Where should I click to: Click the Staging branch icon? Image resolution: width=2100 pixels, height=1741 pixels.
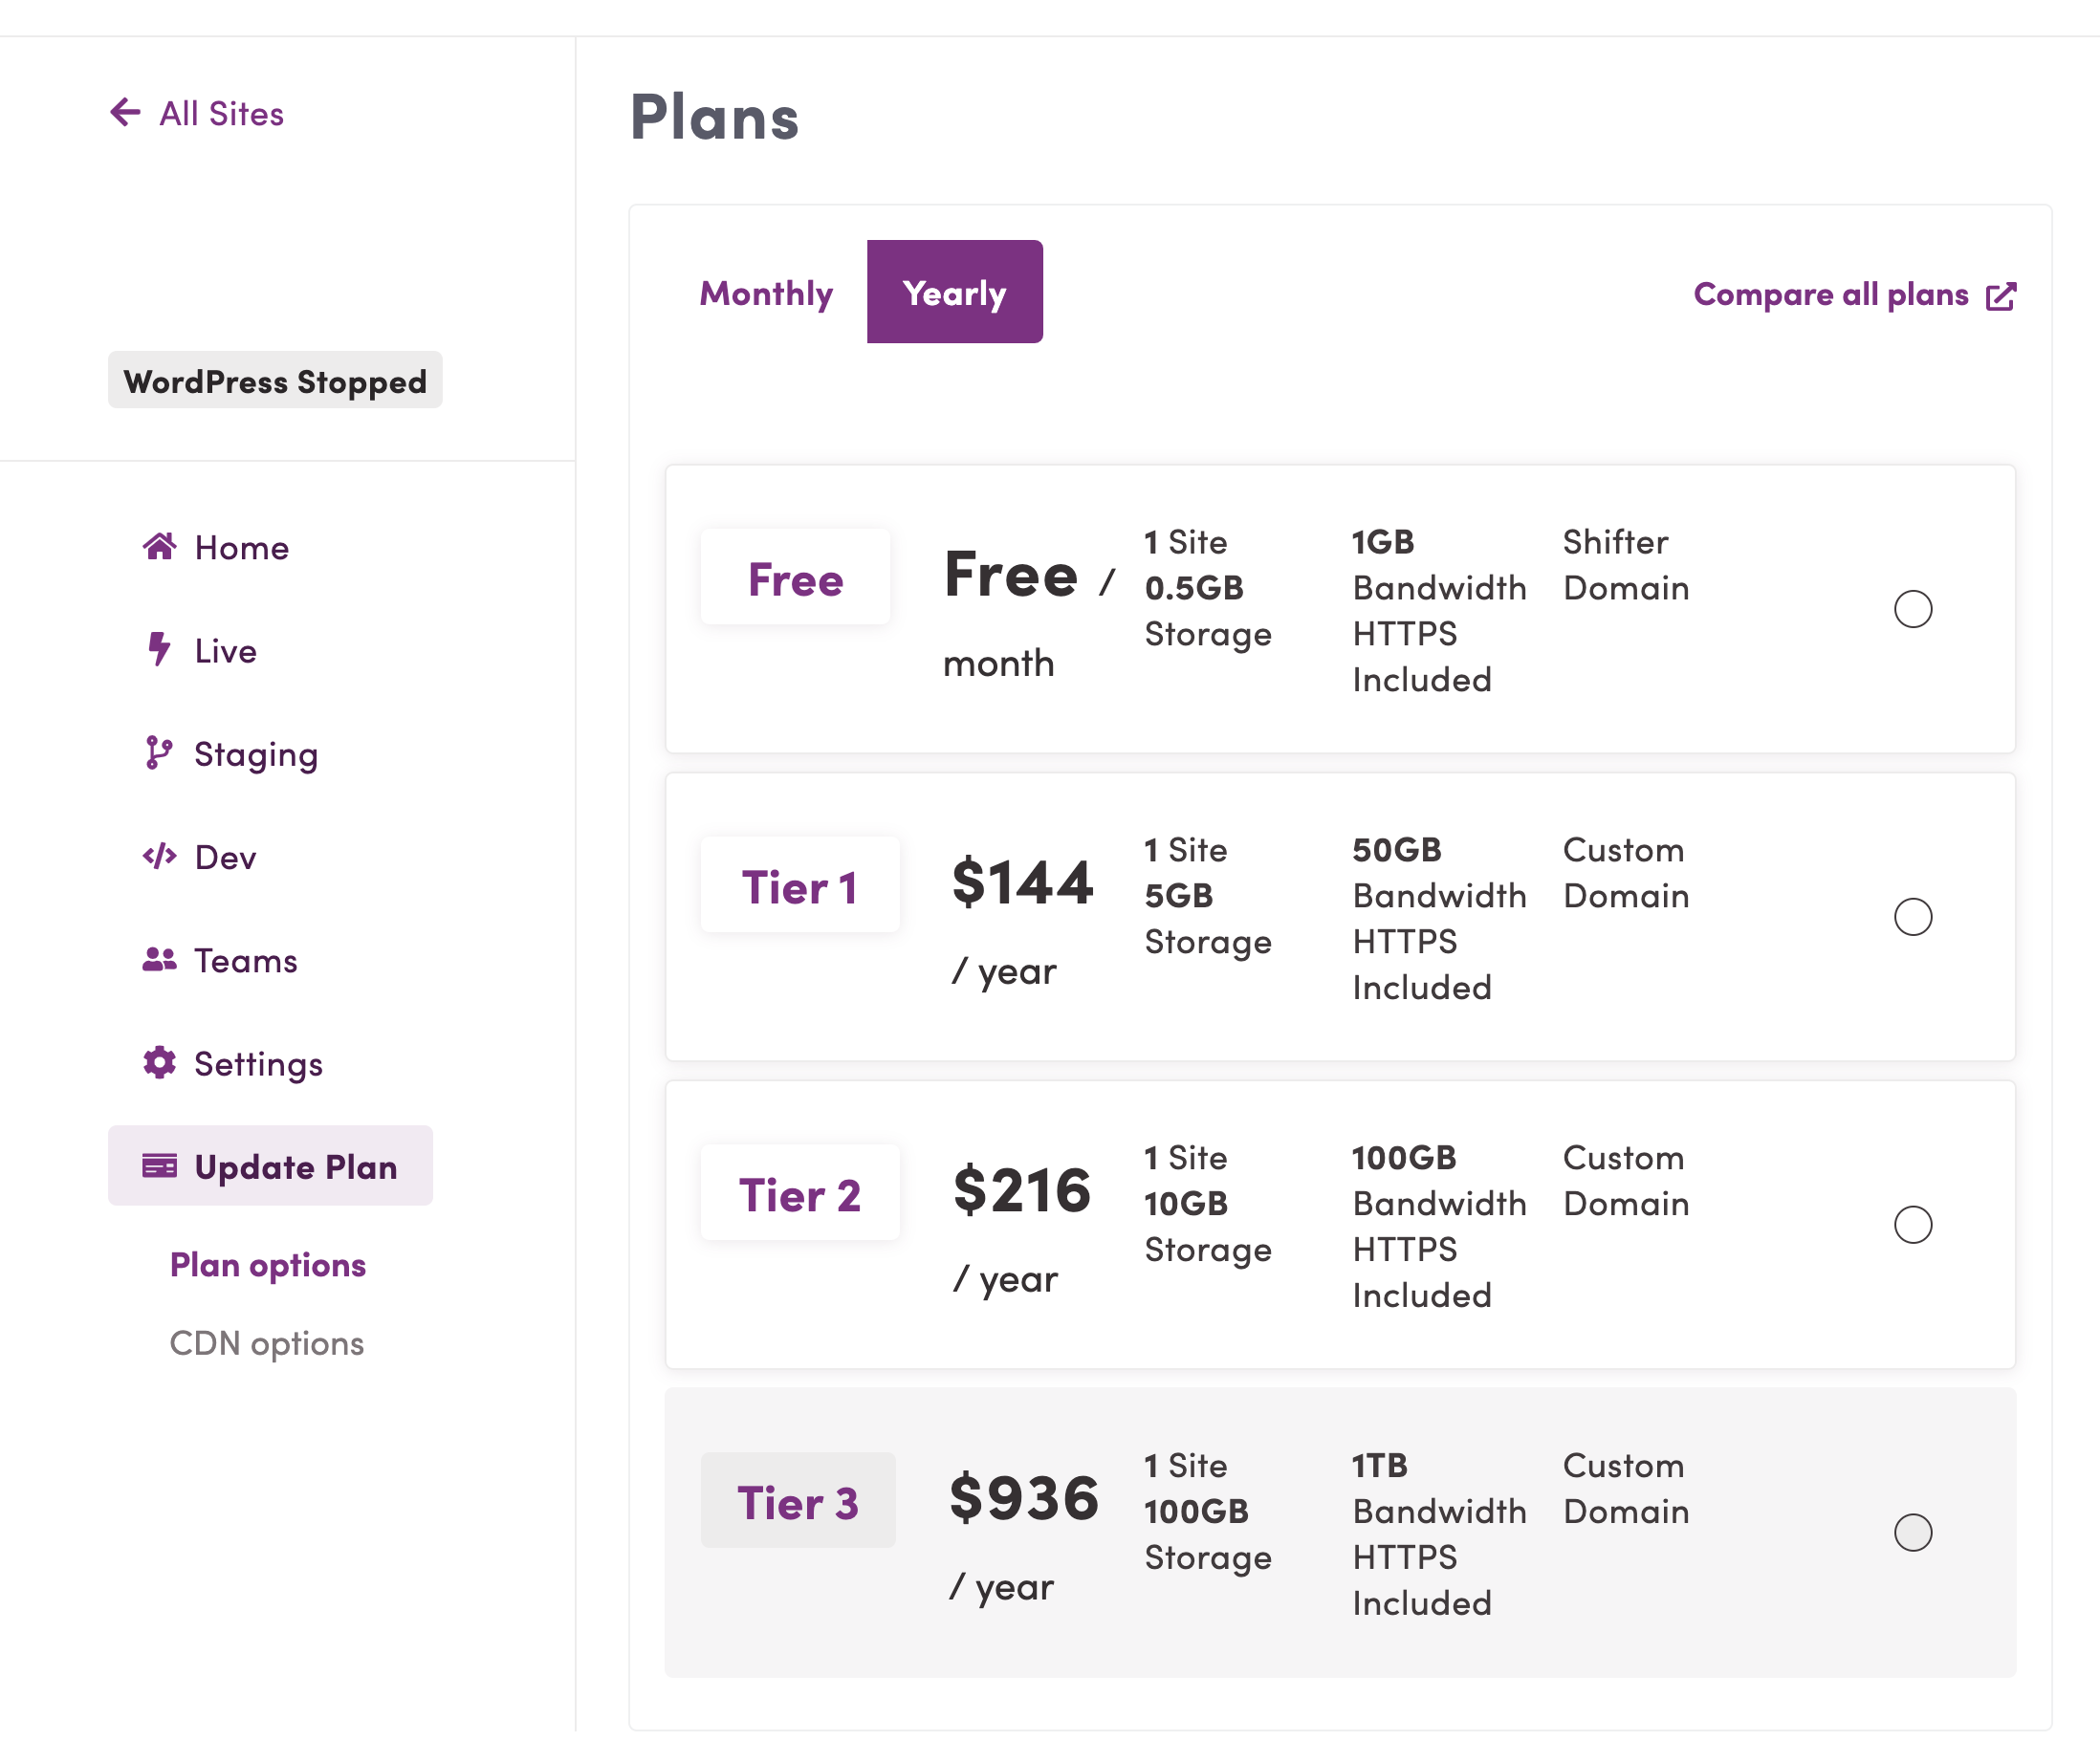158,753
